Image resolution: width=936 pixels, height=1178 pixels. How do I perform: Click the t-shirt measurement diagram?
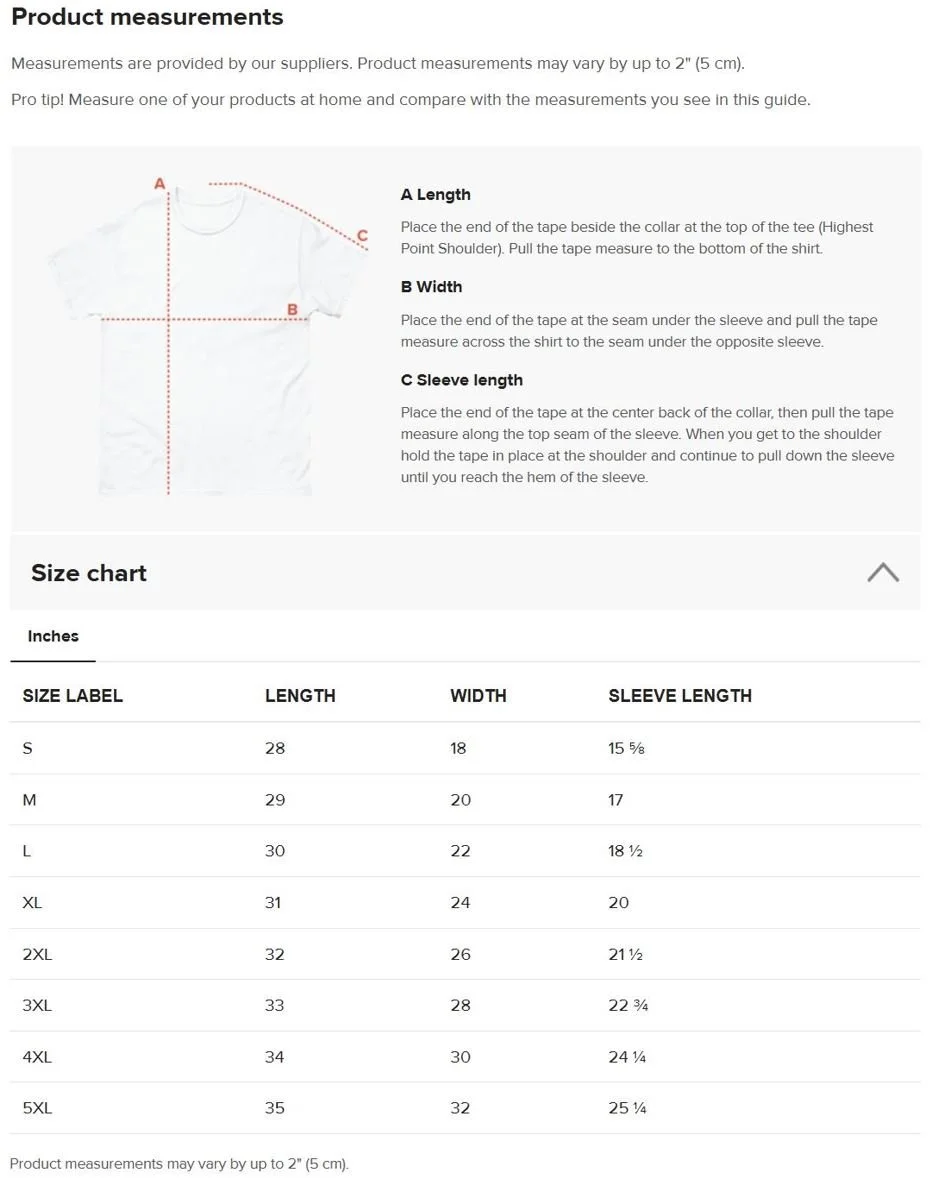point(208,336)
